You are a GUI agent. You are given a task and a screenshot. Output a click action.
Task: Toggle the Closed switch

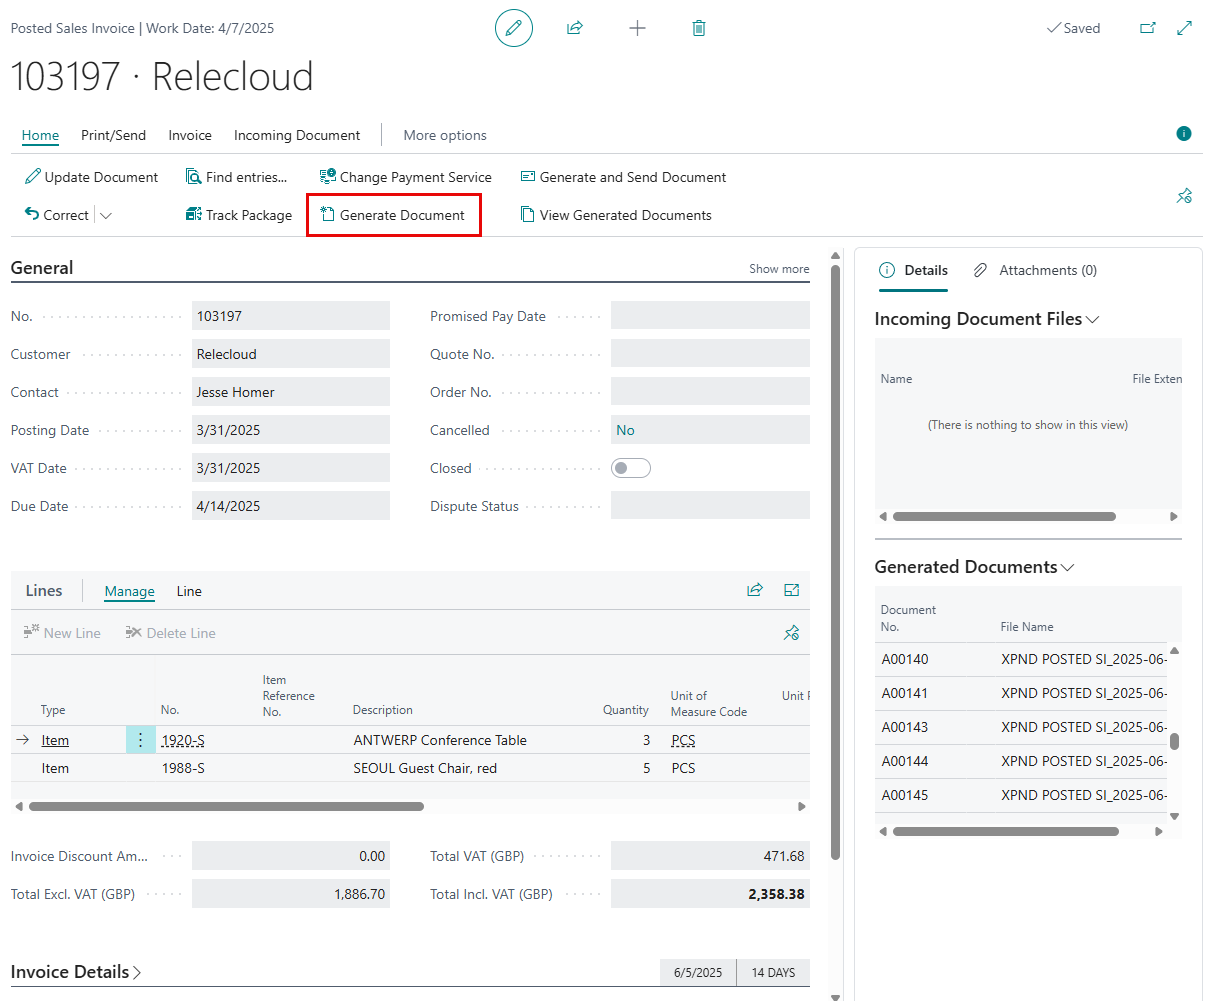pyautogui.click(x=631, y=468)
